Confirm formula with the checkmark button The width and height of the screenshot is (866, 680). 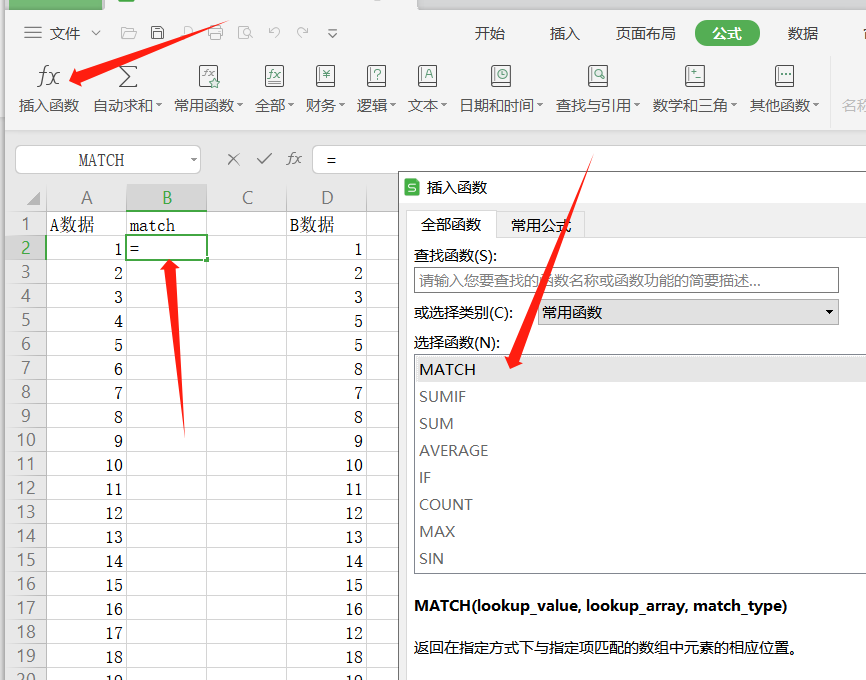click(x=262, y=160)
